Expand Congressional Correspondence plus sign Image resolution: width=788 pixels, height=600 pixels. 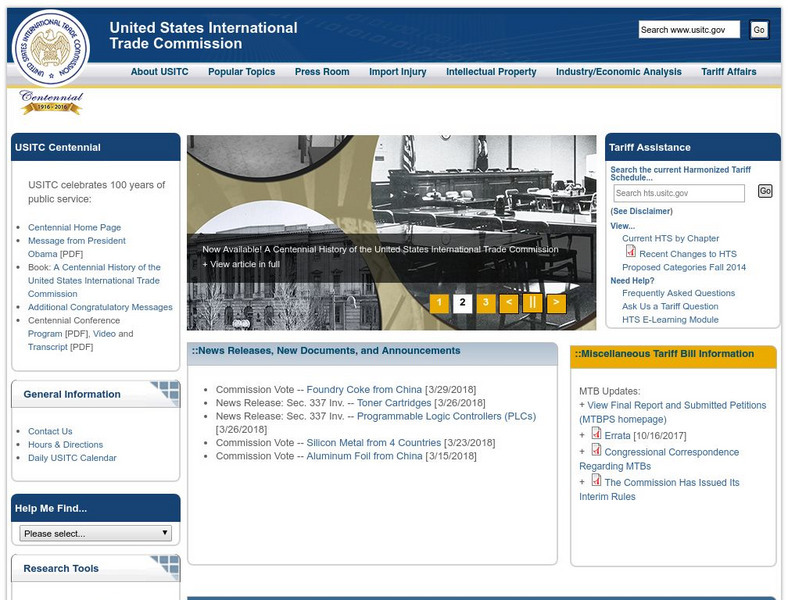582,452
